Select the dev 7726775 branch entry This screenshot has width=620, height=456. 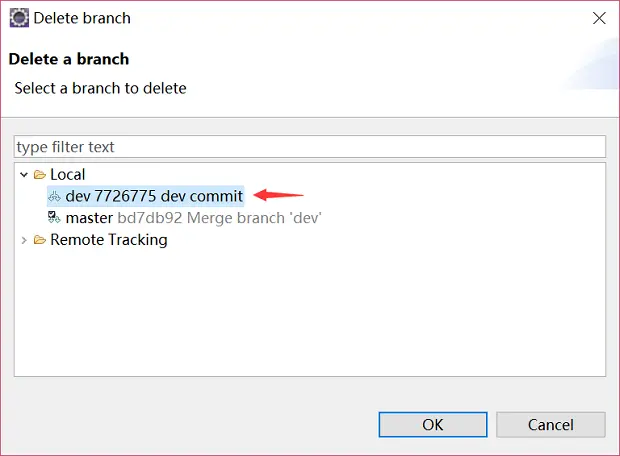click(x=146, y=196)
